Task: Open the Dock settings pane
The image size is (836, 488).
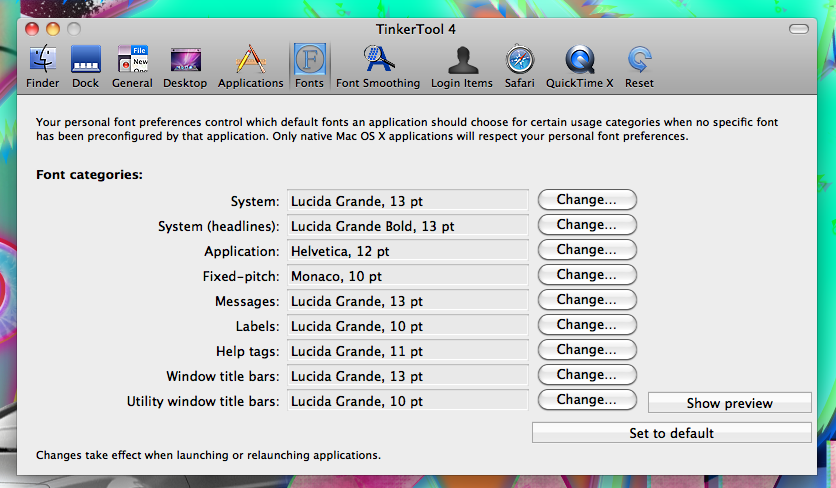Action: pos(86,67)
